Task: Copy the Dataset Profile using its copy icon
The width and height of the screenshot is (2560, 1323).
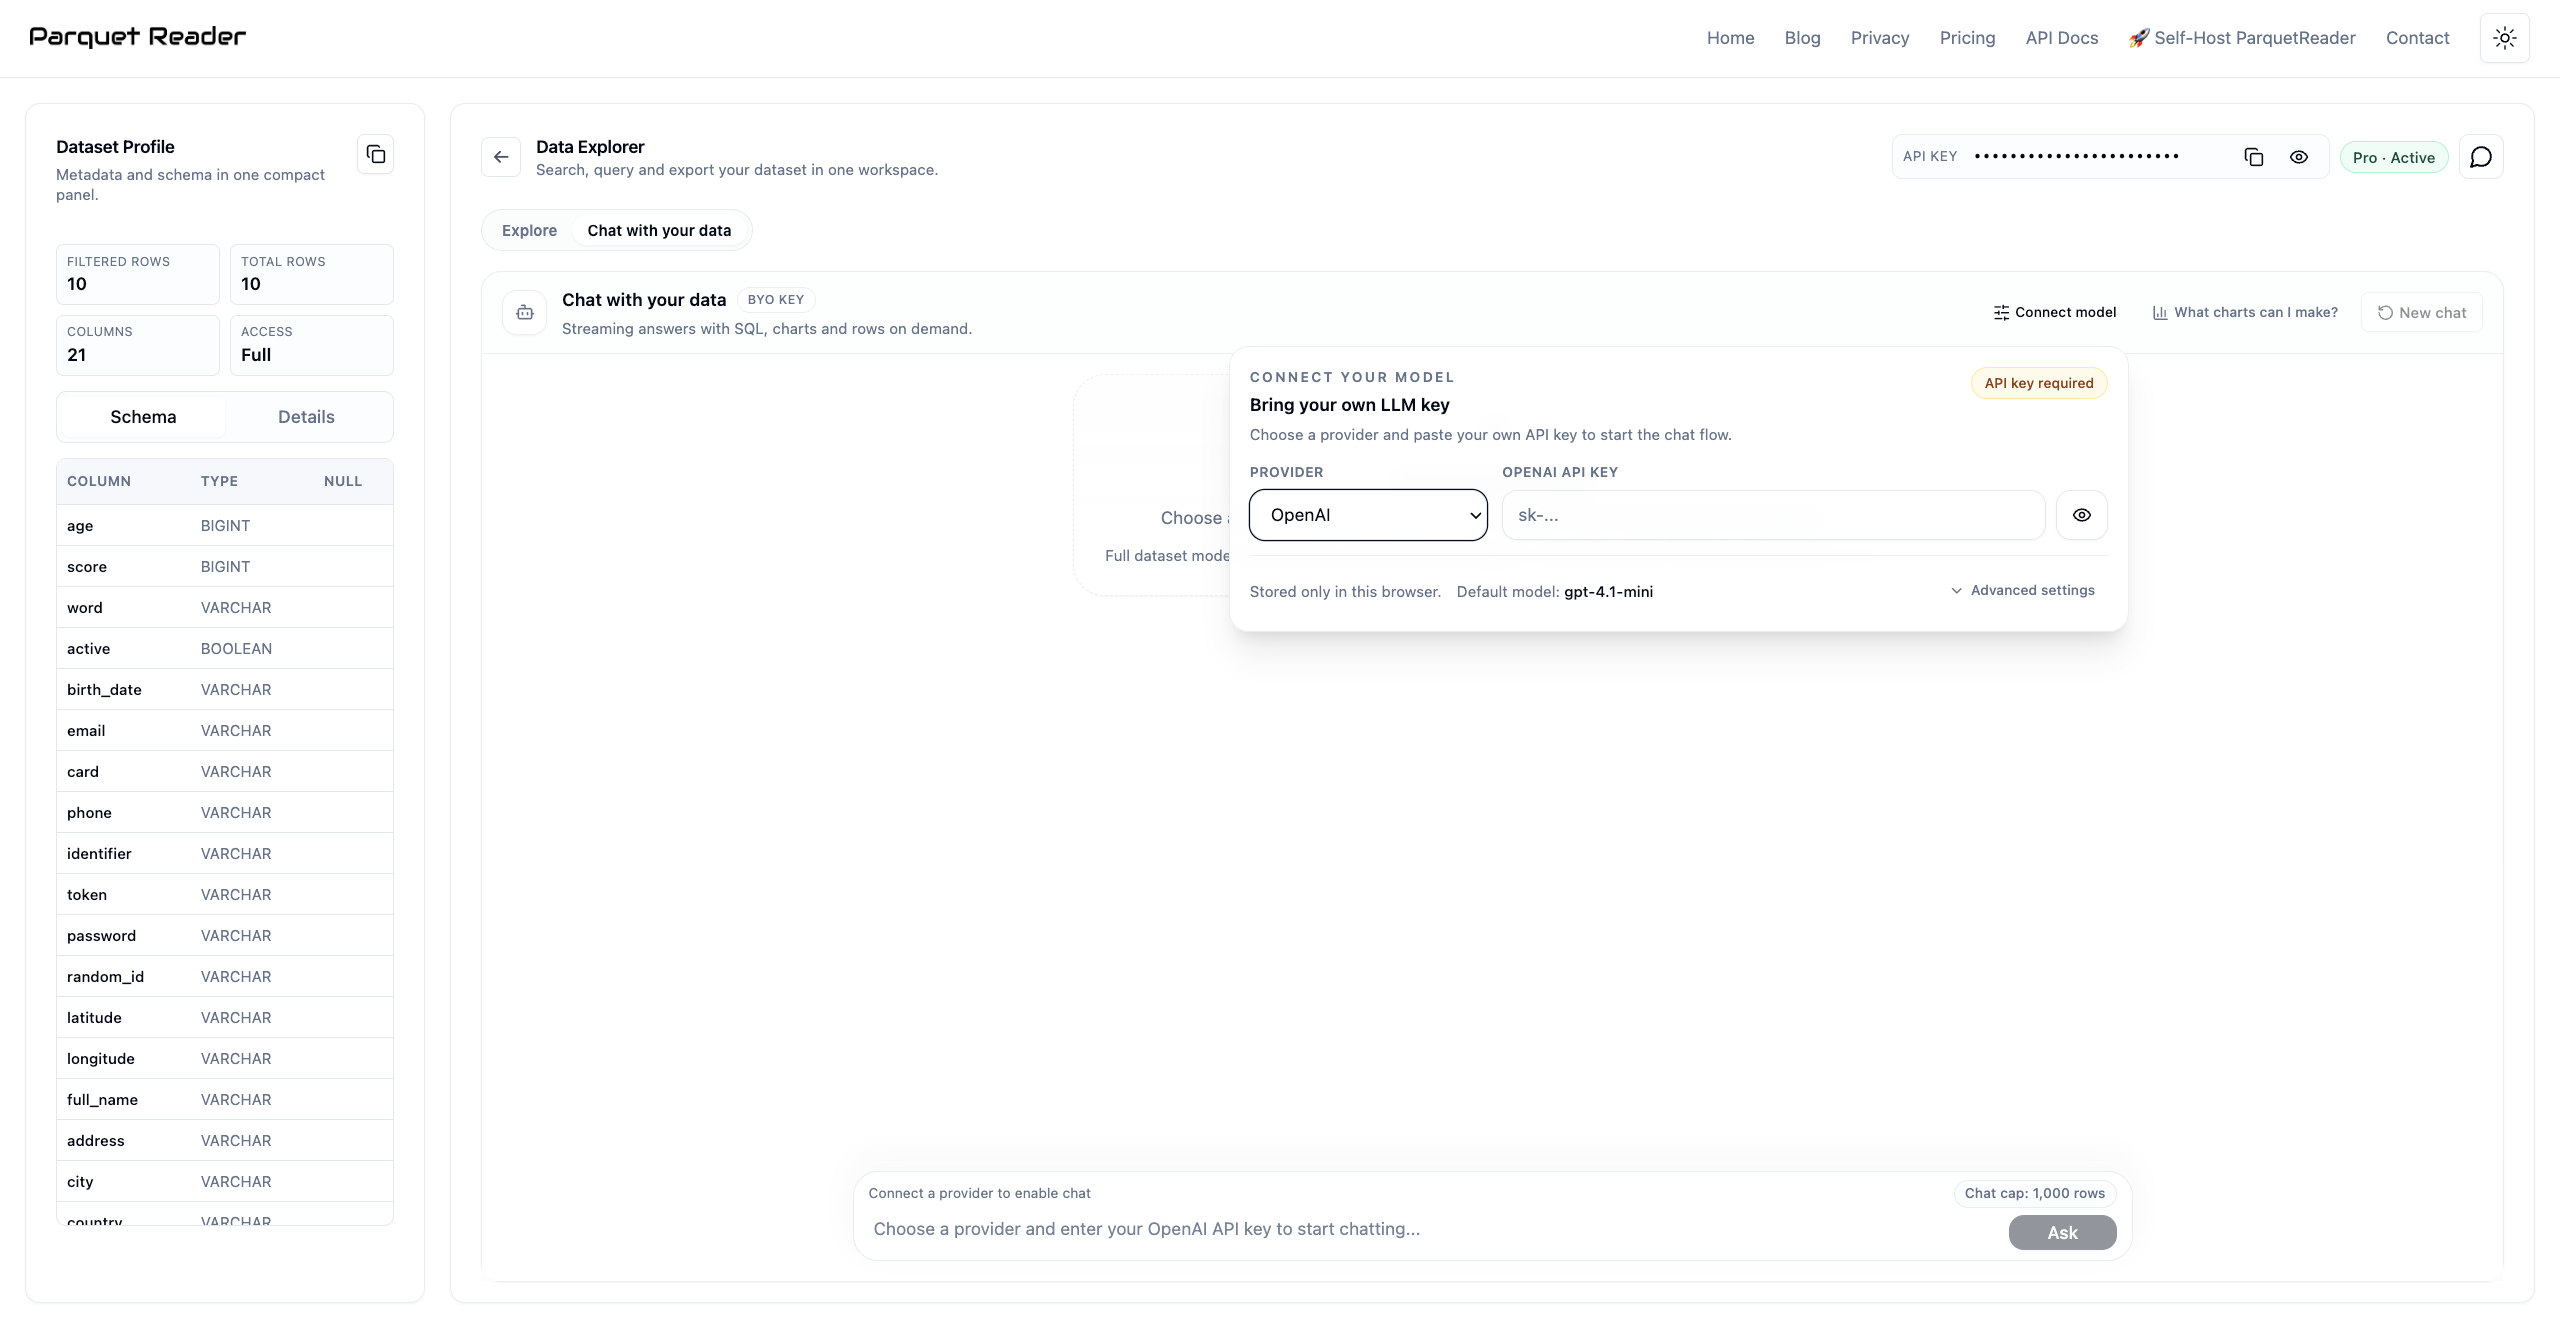Action: coord(375,153)
